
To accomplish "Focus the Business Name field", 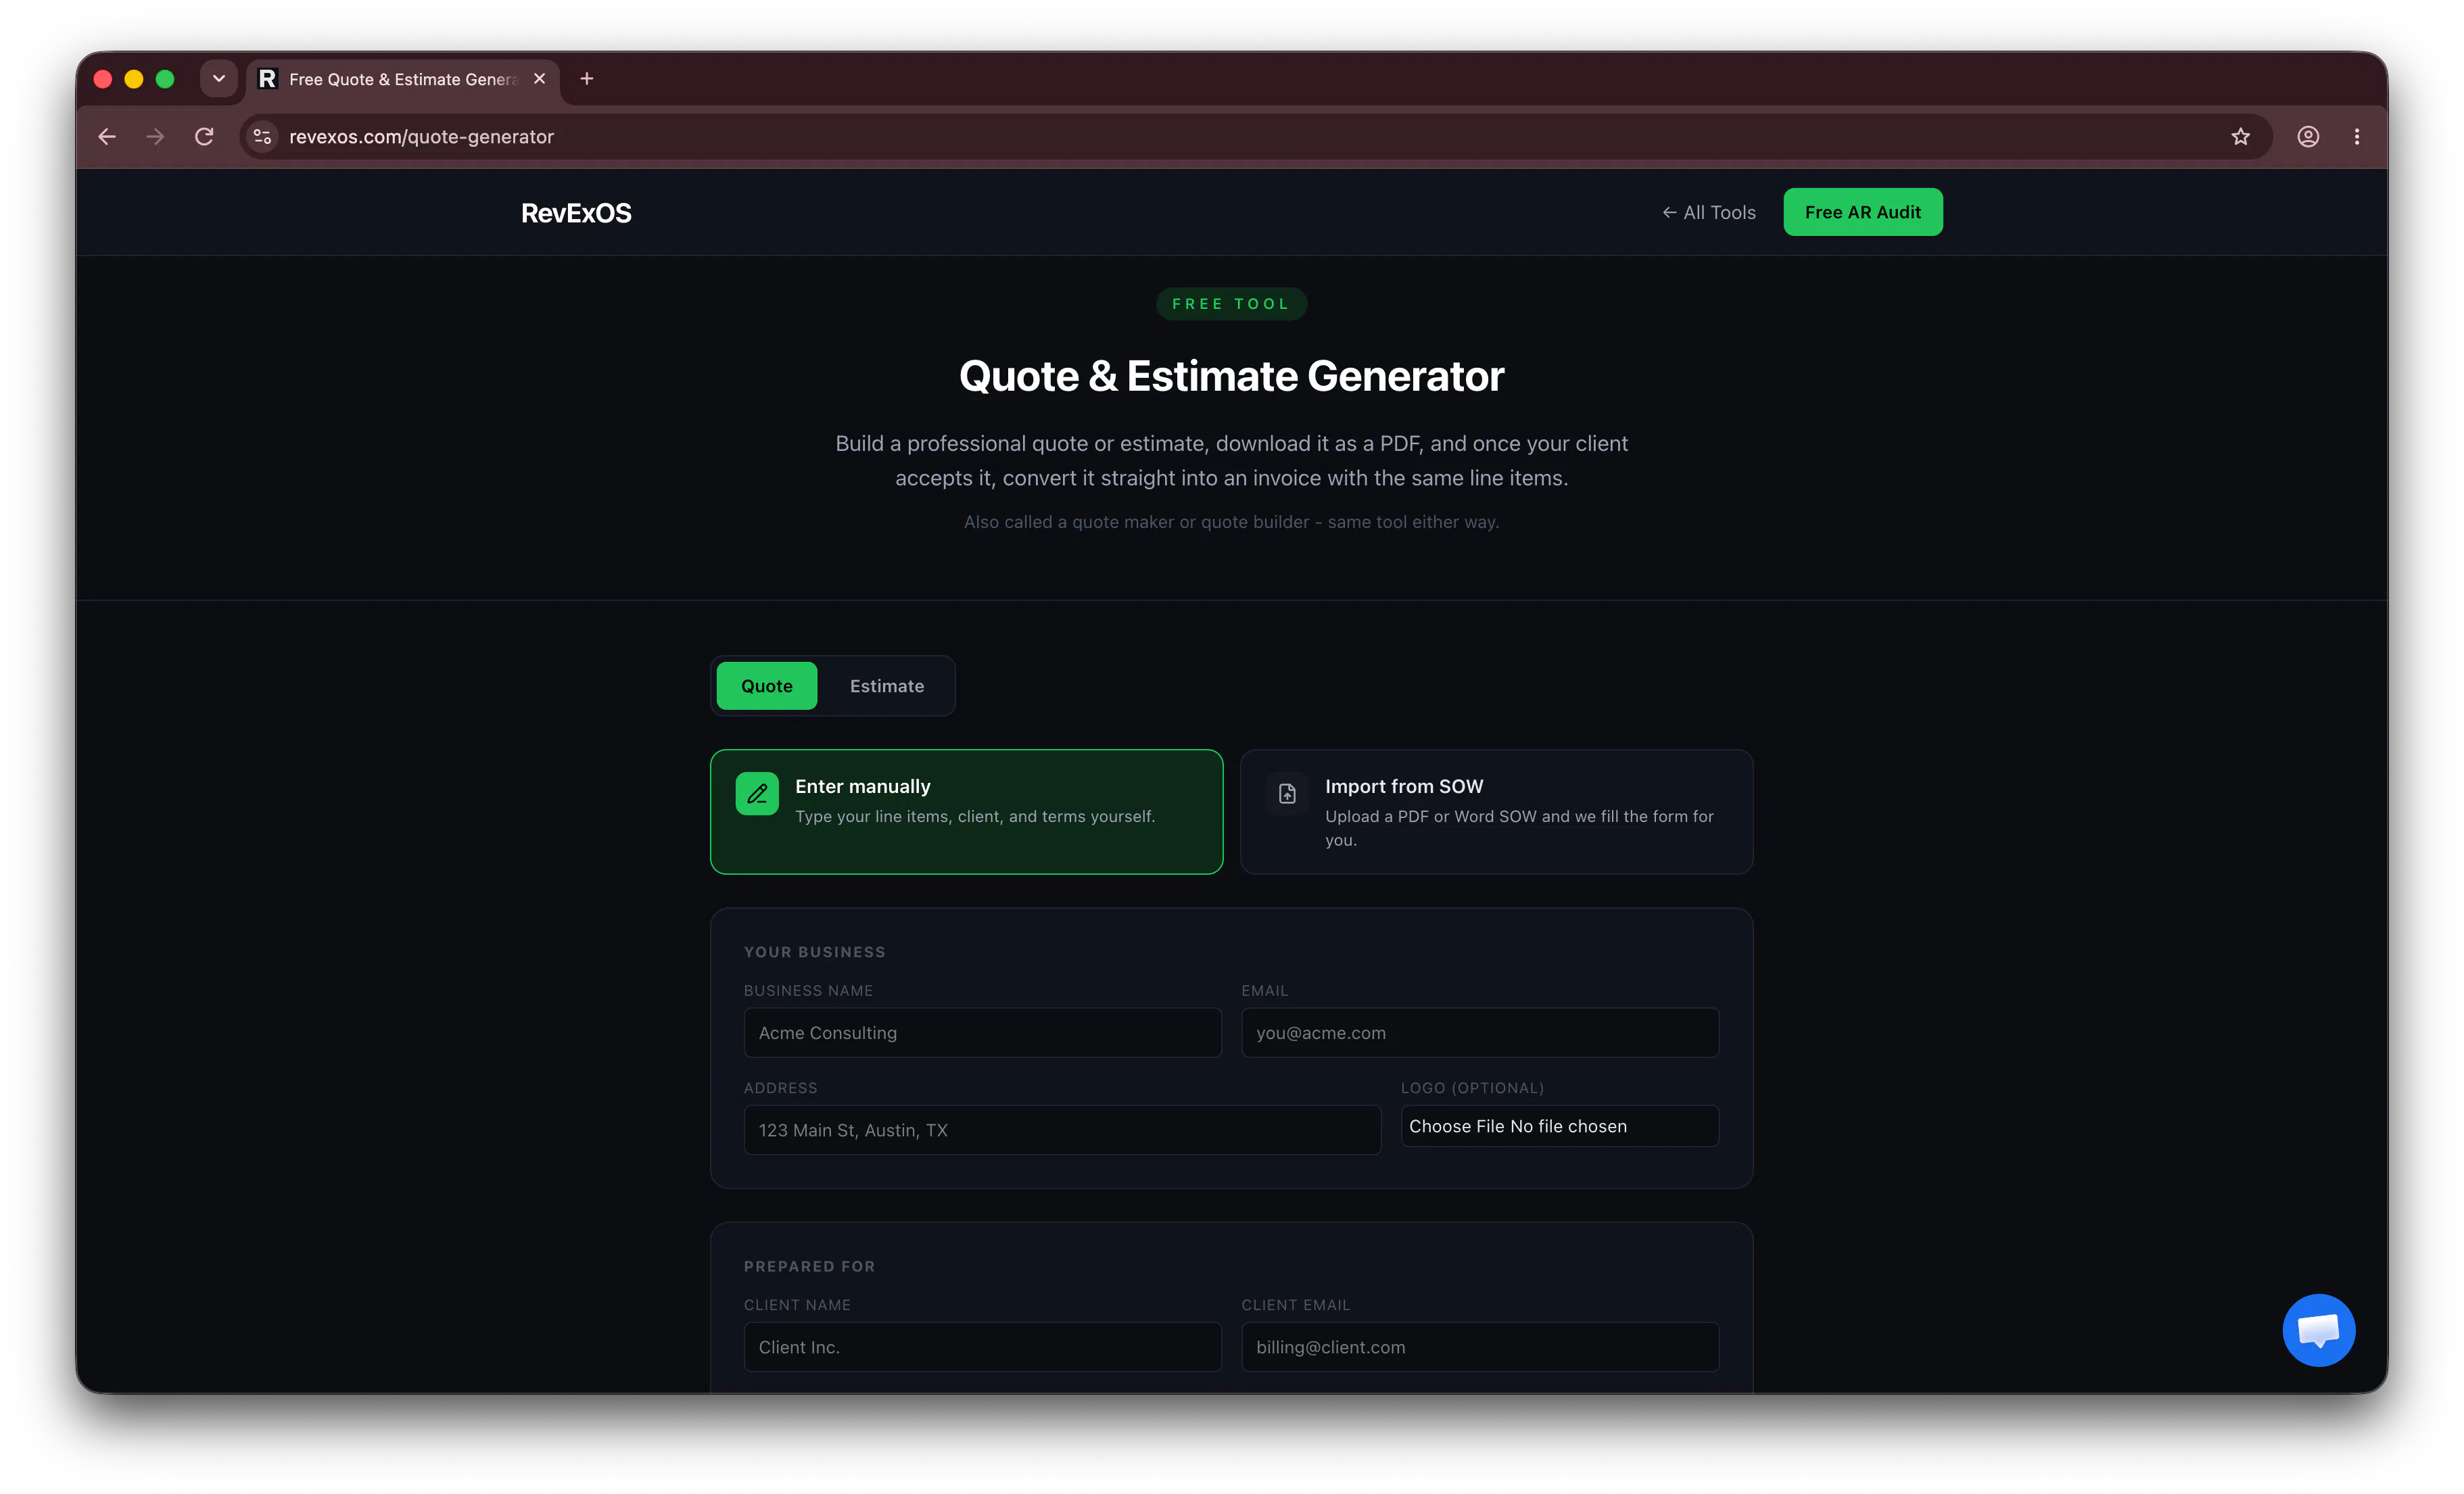I will pos(982,1033).
